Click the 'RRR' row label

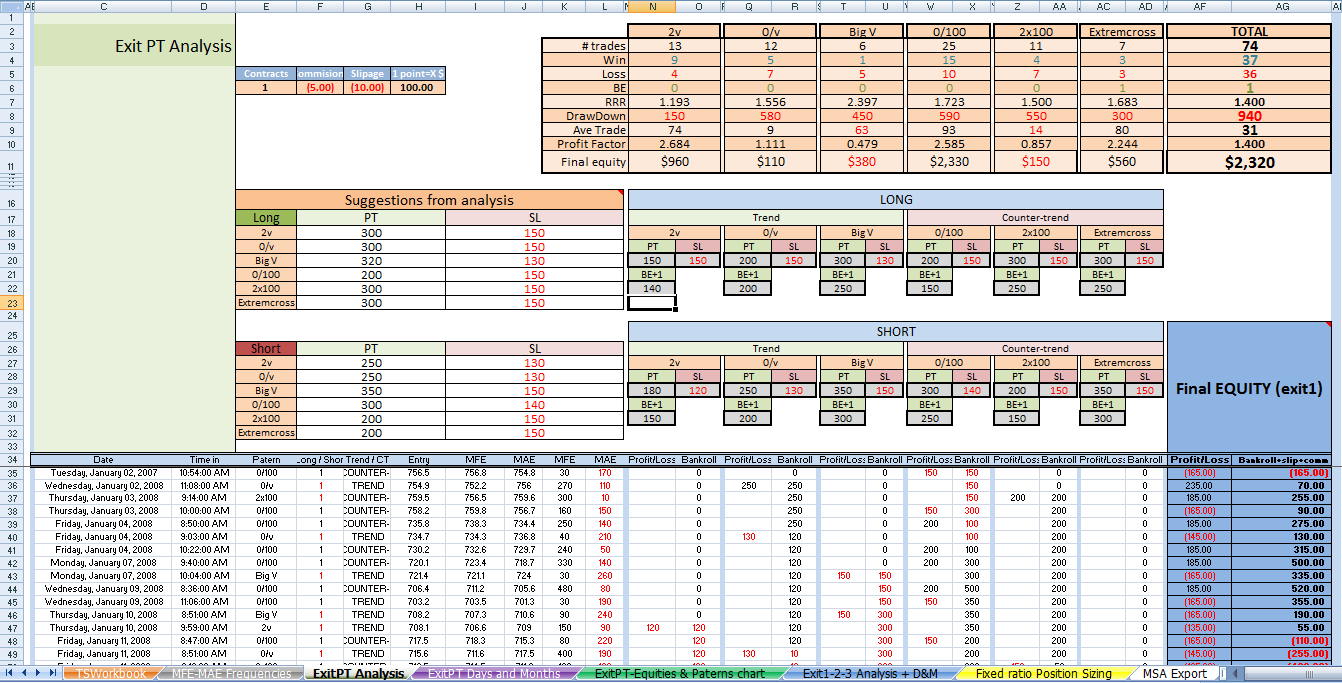[584, 102]
